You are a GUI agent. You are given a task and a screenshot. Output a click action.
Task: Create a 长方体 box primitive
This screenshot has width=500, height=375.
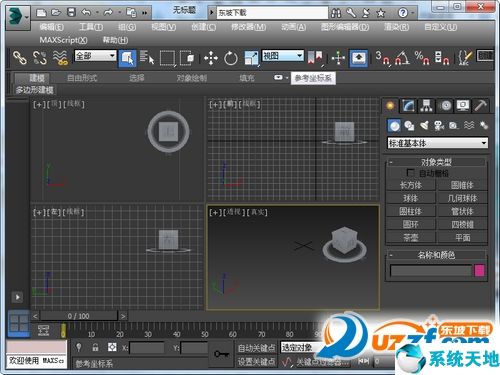tap(411, 185)
